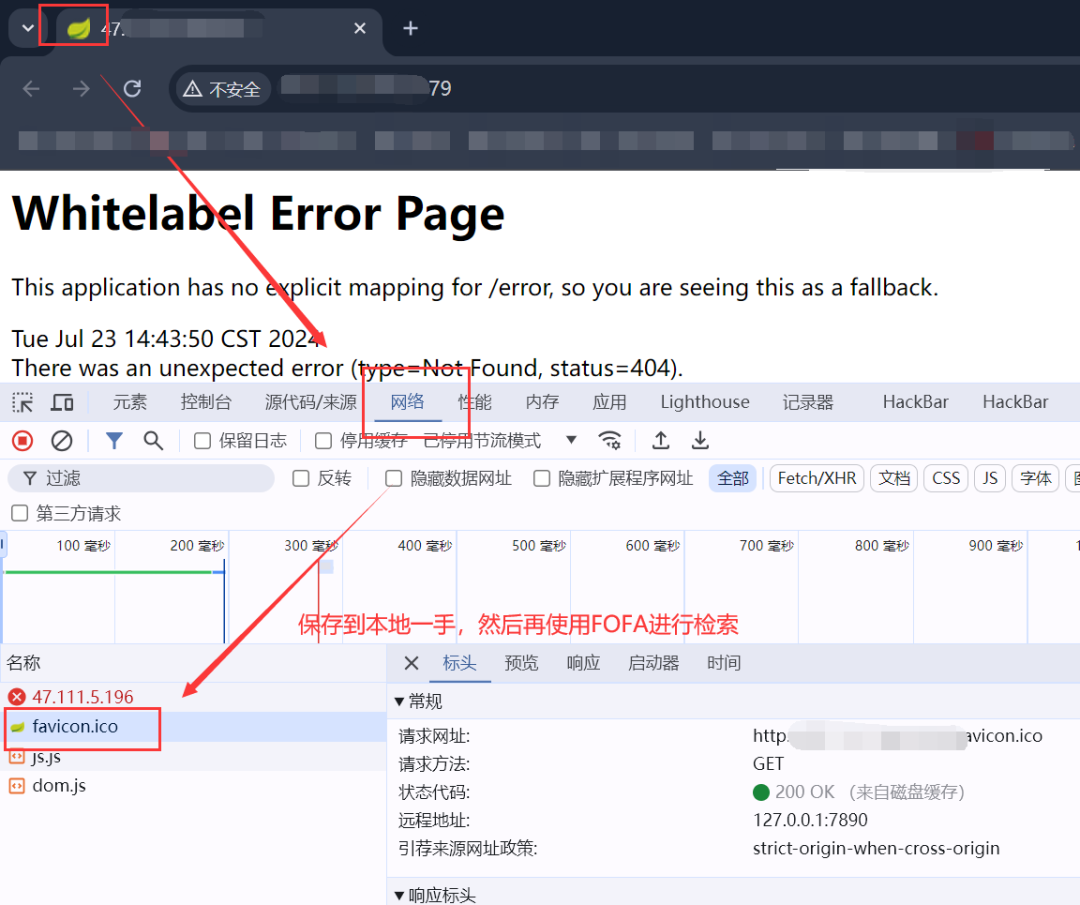Screen dimensions: 1080x905
Task: Click the strict-origin-when-cross-origin policy value
Action: [x=876, y=849]
